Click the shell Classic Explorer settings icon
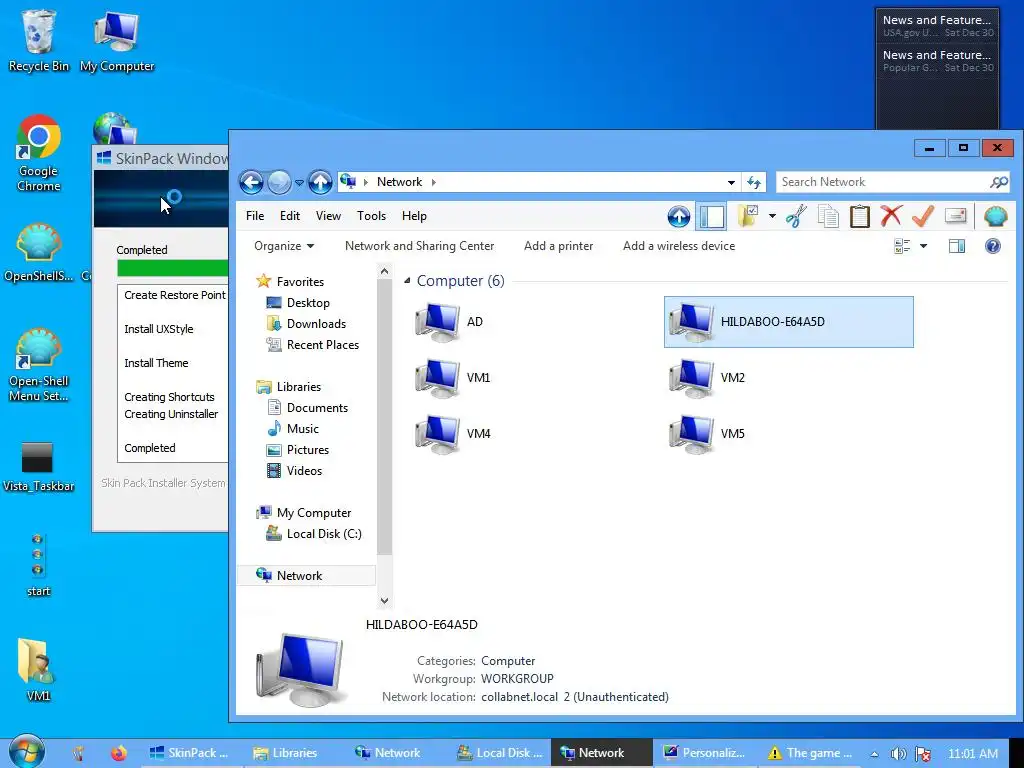Image resolution: width=1024 pixels, height=768 pixels. click(x=995, y=216)
